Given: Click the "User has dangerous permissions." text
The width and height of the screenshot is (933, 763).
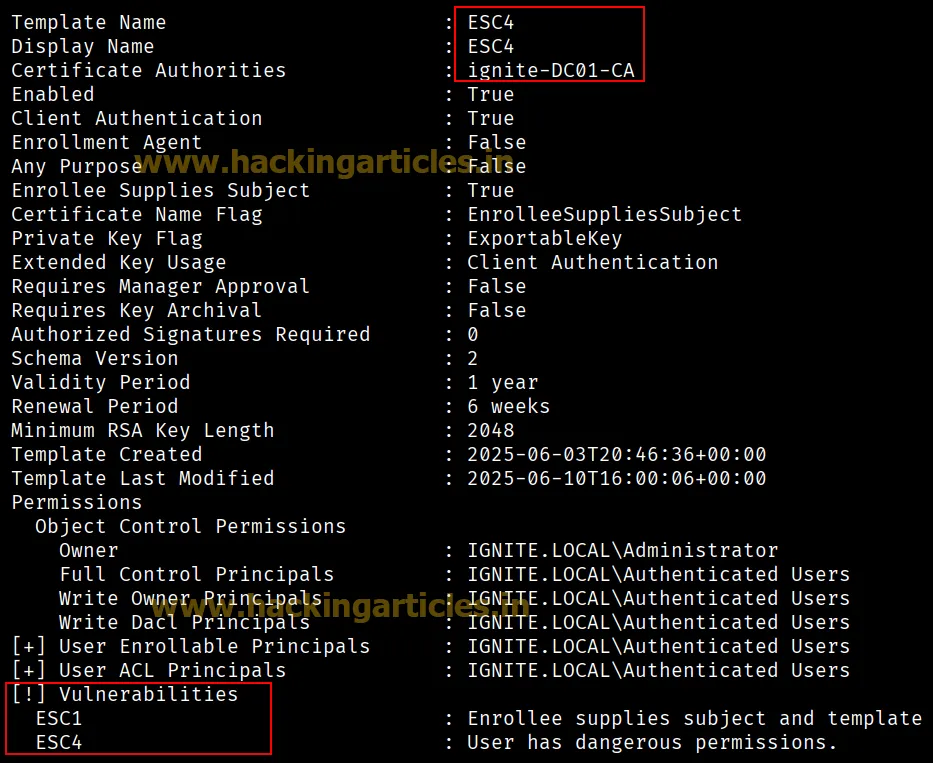Looking at the screenshot, I should pos(652,742).
